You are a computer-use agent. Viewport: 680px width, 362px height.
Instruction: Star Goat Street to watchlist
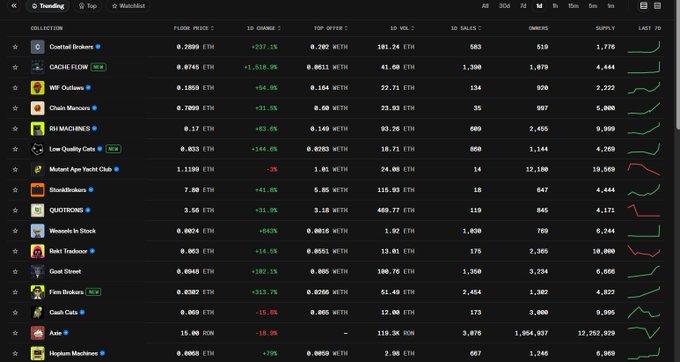tap(15, 272)
